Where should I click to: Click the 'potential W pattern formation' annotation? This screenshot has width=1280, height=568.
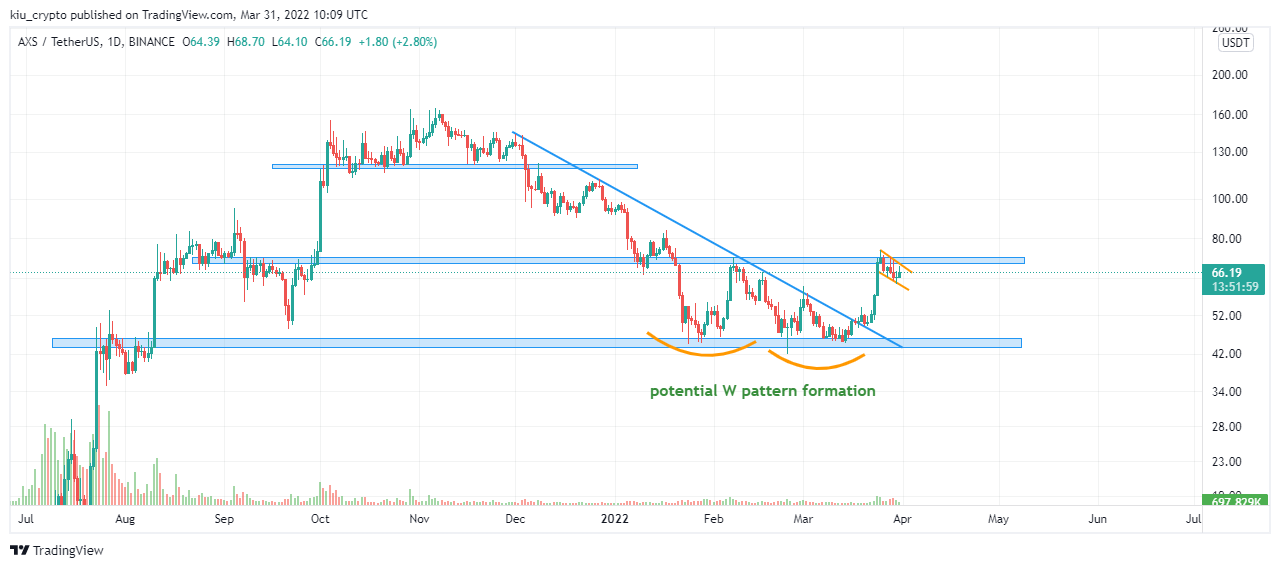click(763, 391)
